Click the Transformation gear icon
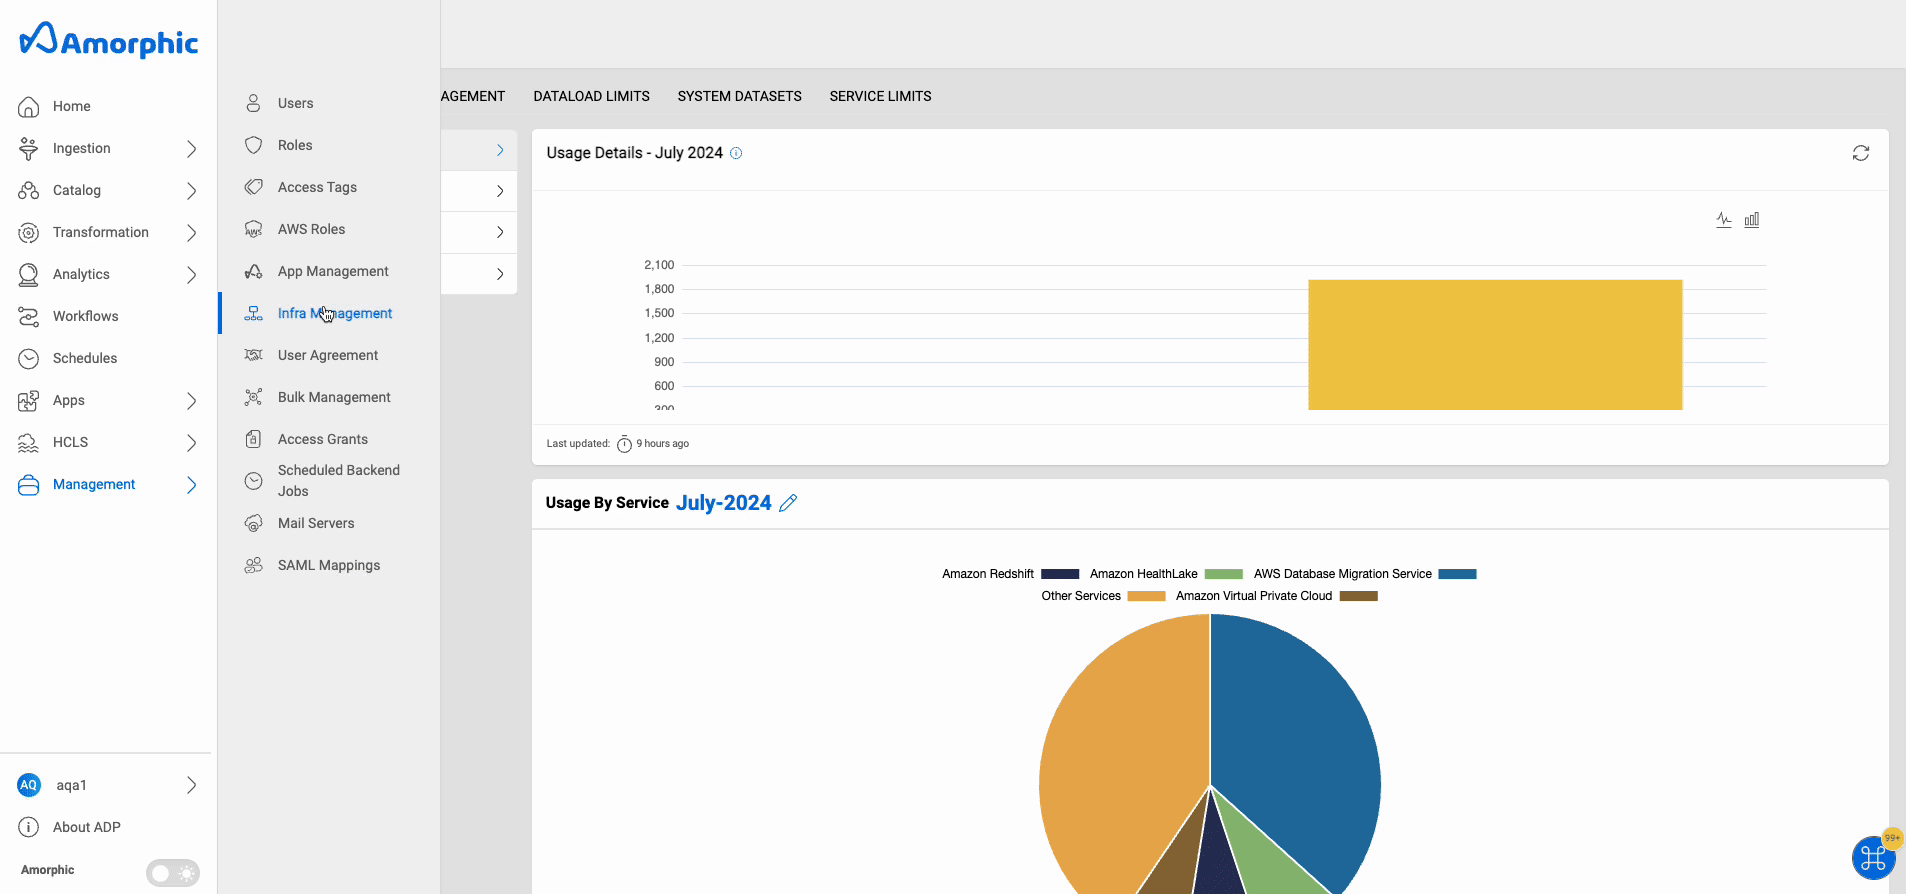 tap(29, 232)
